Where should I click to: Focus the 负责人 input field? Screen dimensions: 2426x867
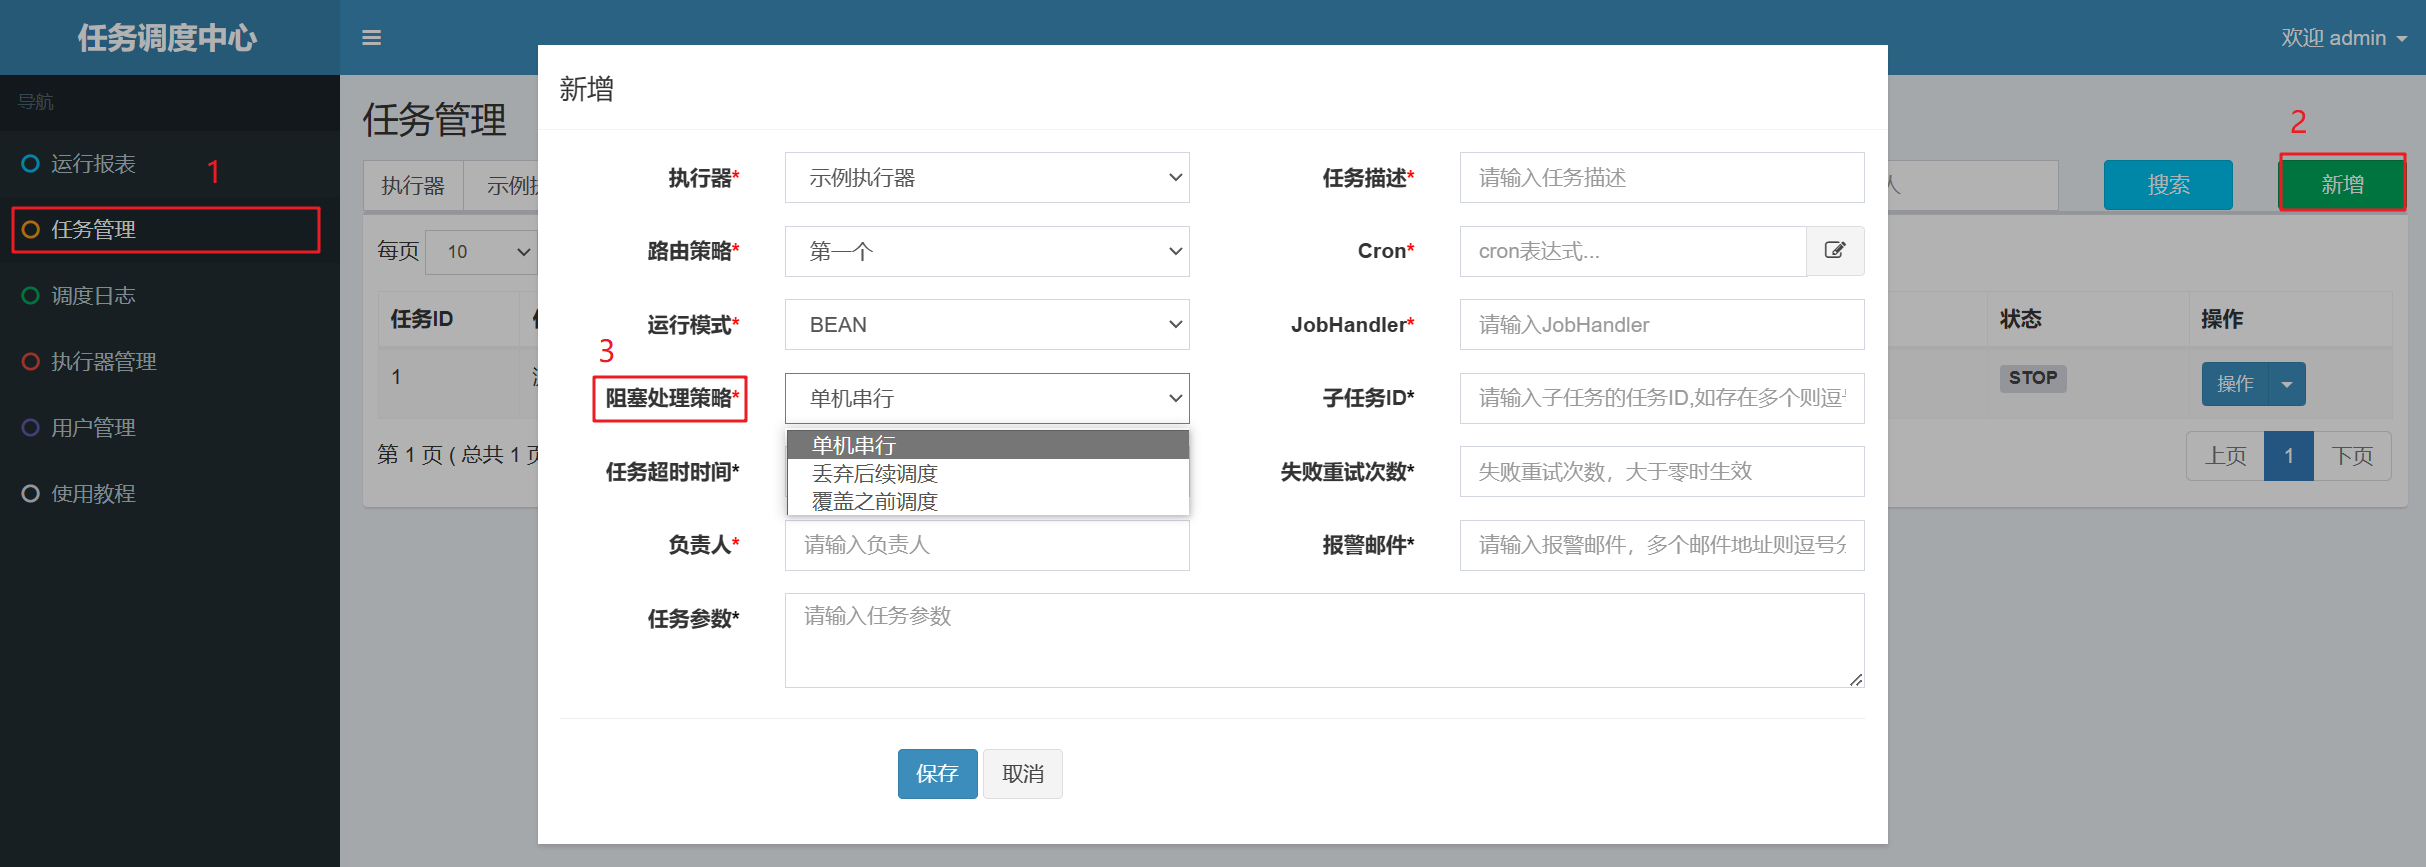(987, 545)
